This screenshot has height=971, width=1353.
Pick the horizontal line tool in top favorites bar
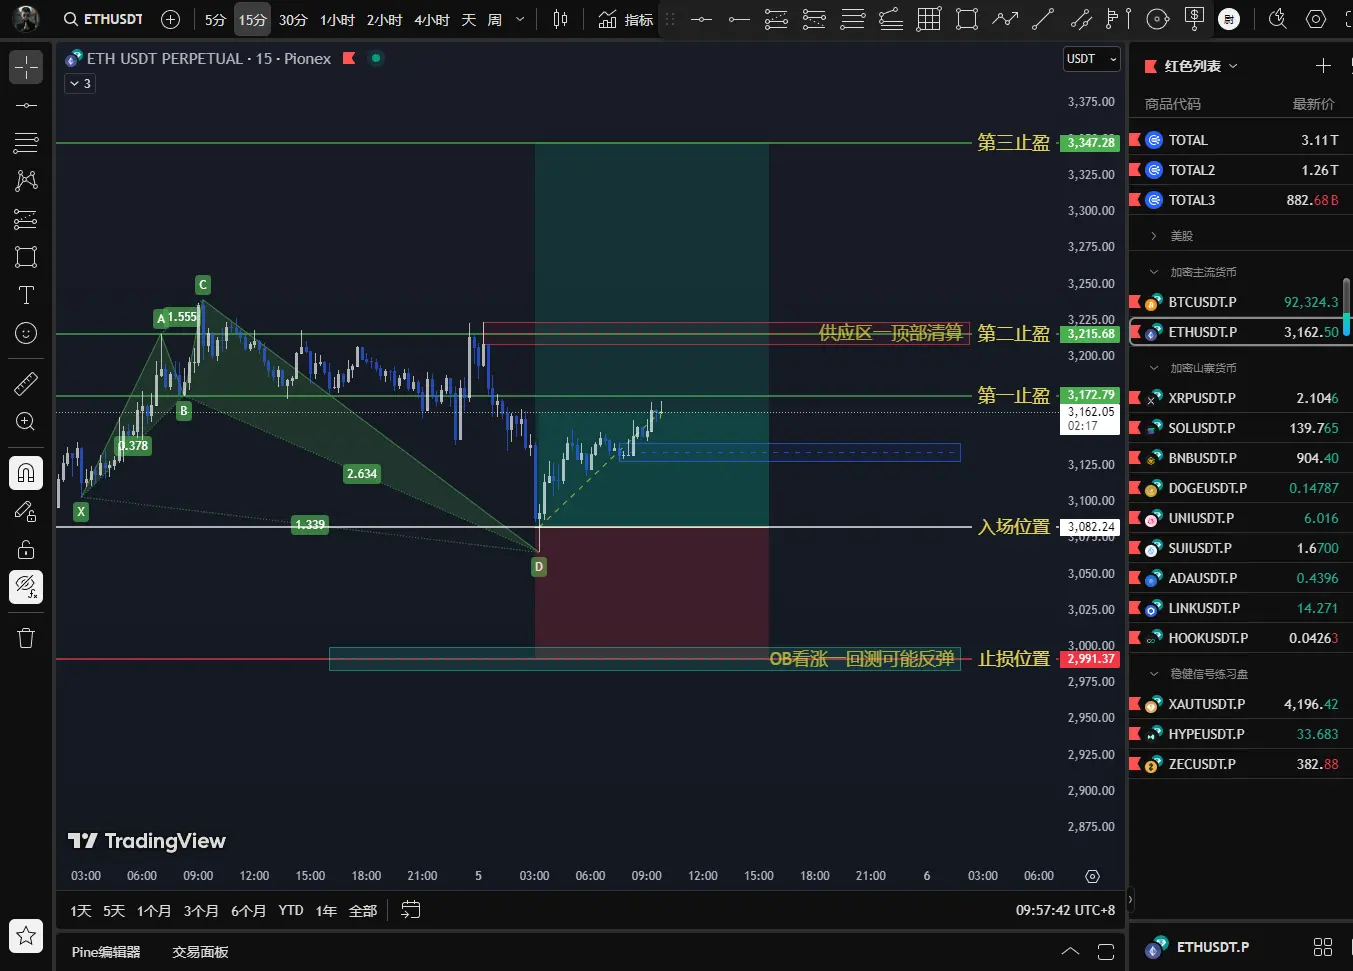701,19
